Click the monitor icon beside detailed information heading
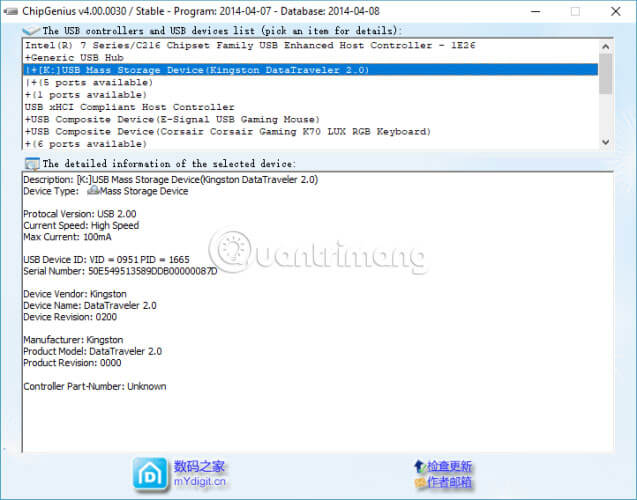Image resolution: width=637 pixels, height=500 pixels. [32, 164]
